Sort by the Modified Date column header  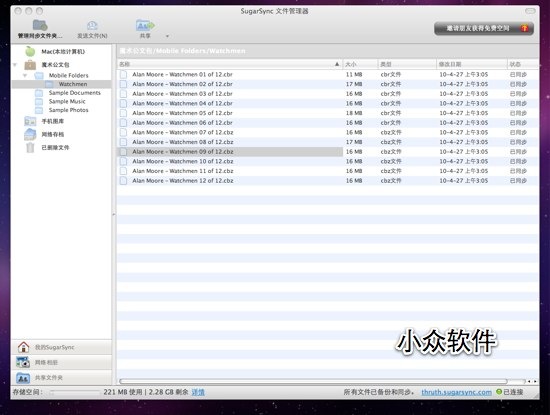pyautogui.click(x=472, y=64)
